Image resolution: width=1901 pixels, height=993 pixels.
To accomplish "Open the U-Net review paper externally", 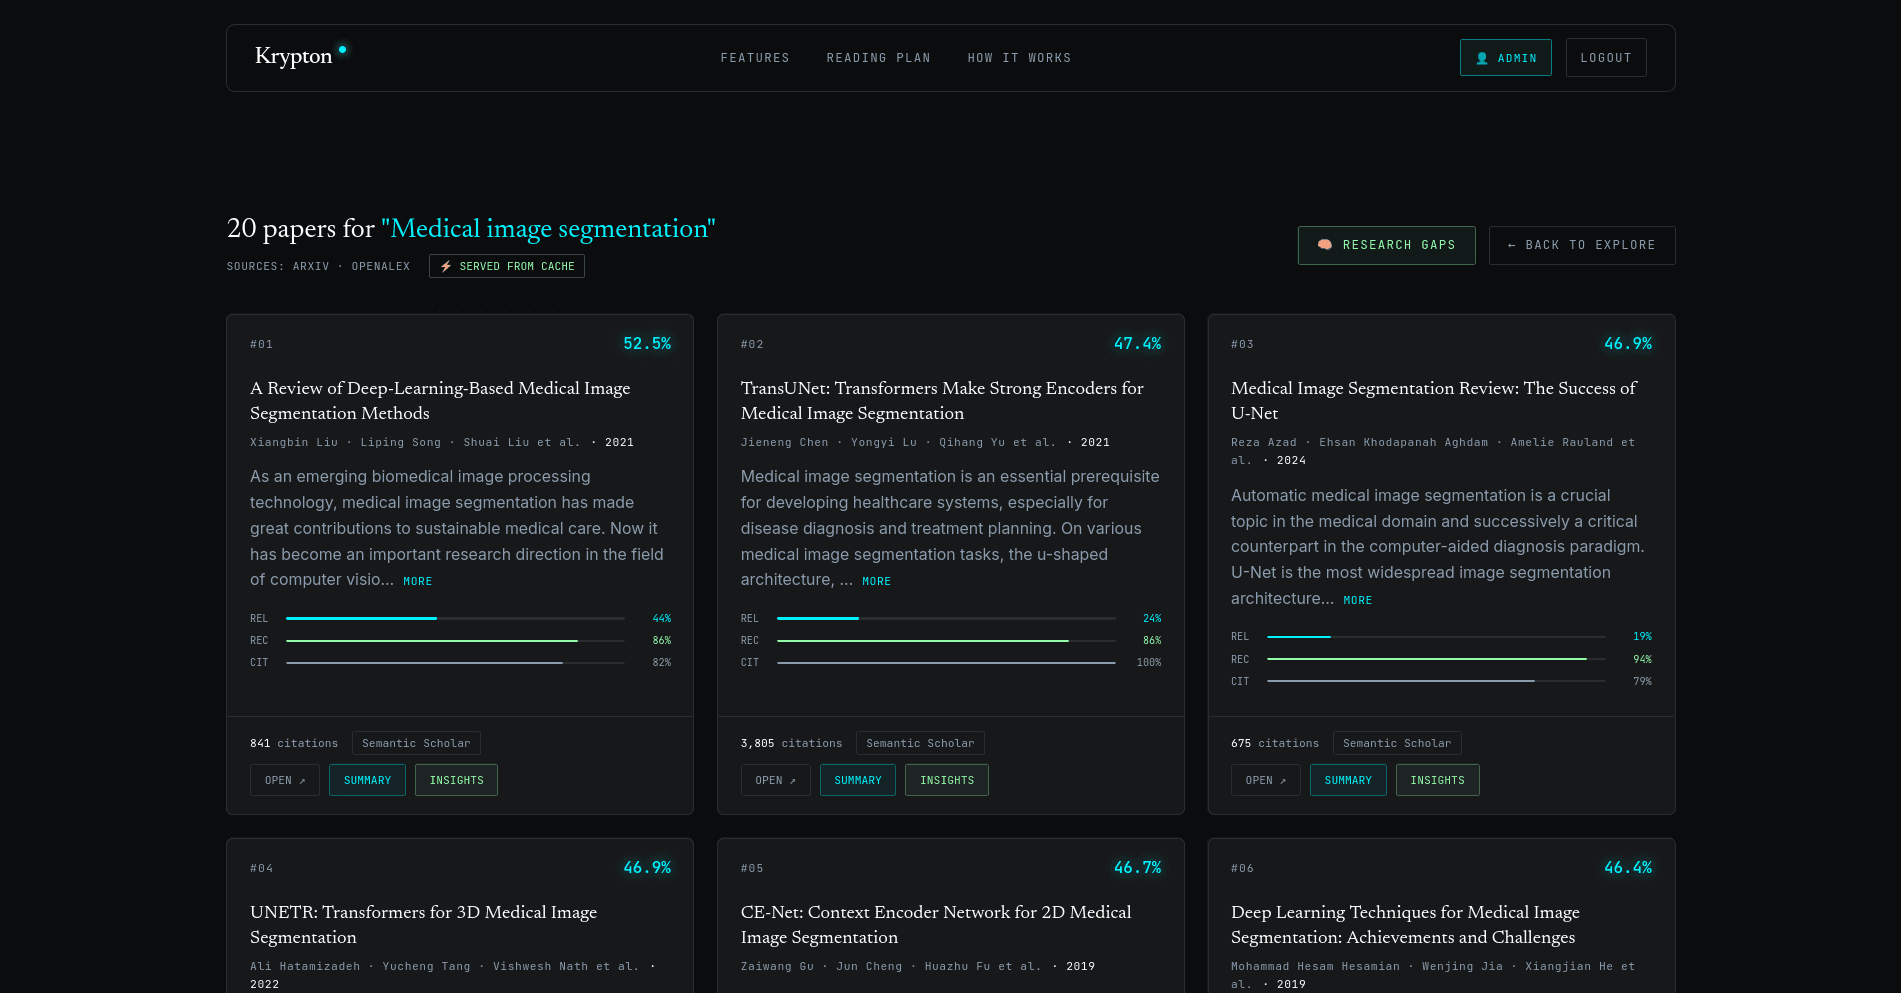I will (1265, 780).
